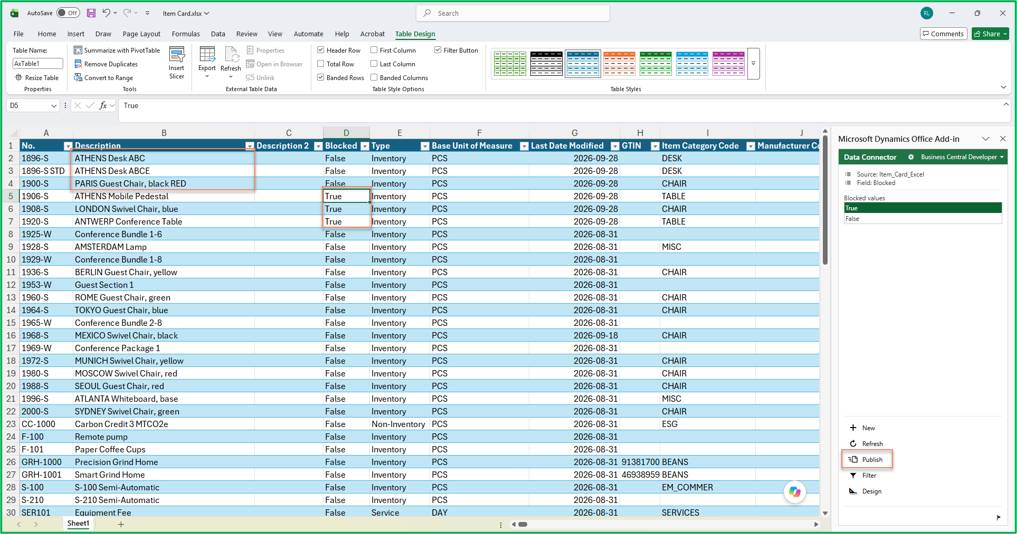Add a new sheet with plus icon
Screen dimensions: 1017x534
click(121, 524)
